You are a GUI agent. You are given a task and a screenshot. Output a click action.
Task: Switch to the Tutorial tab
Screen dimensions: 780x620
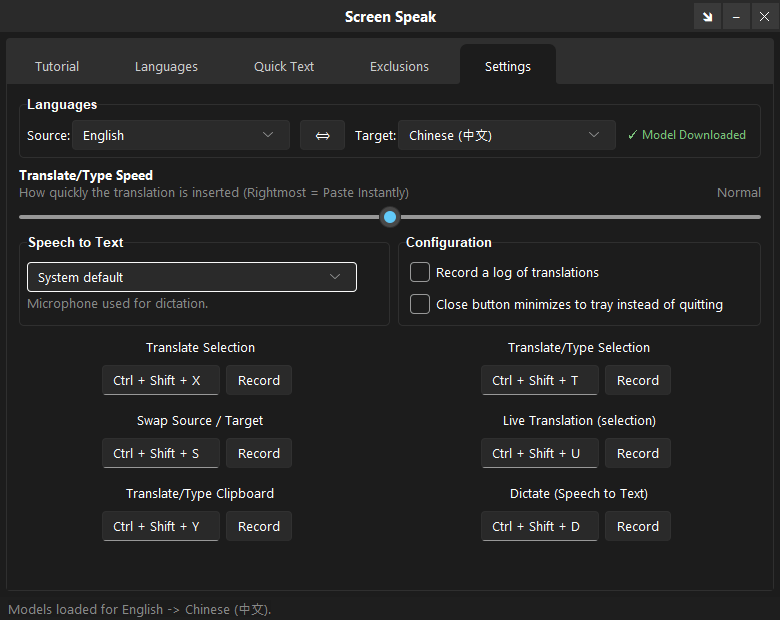pos(57,67)
